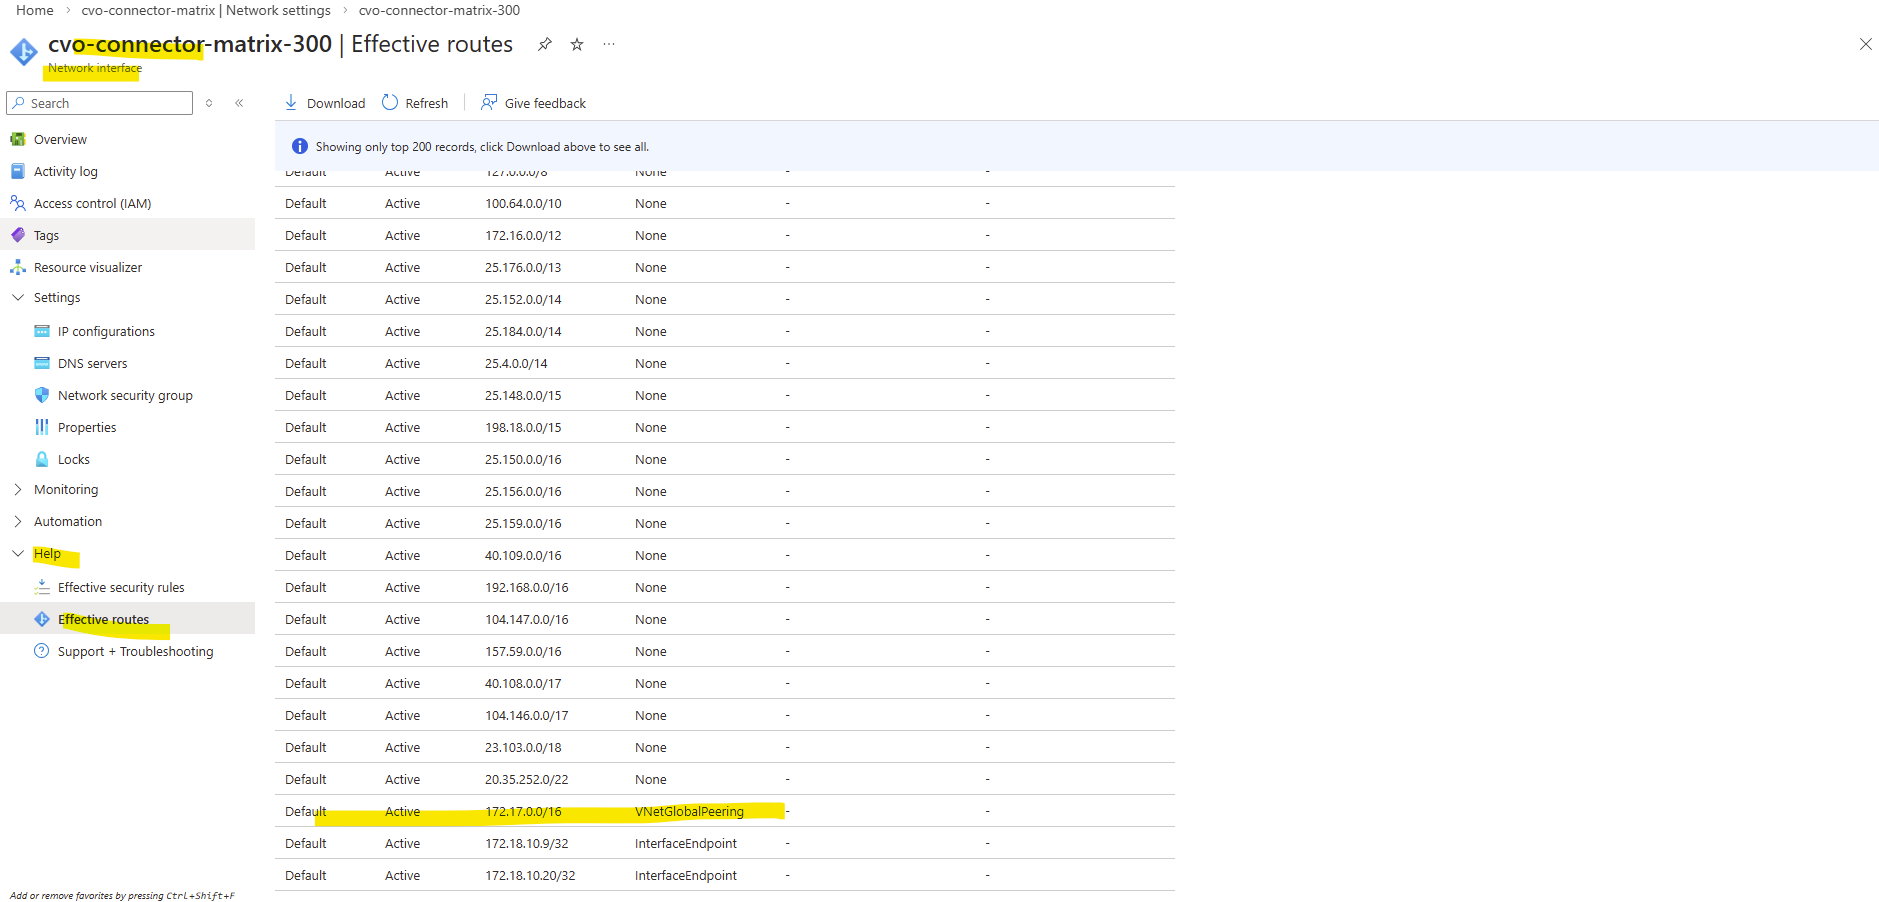Click the Locks padlock icon
Screen dimensions: 1879x902
coord(42,459)
